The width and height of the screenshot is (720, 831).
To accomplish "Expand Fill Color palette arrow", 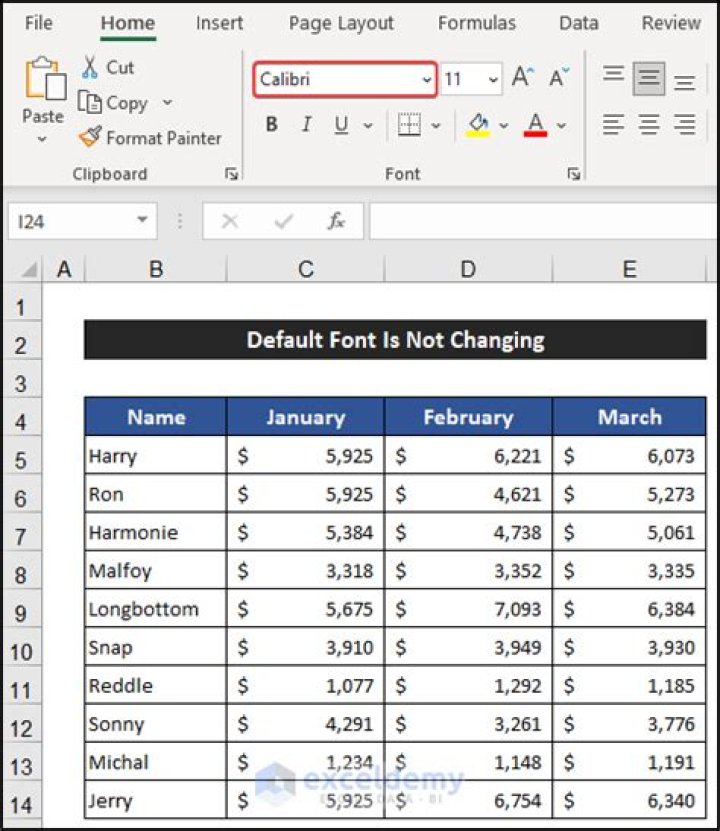I will [x=504, y=126].
